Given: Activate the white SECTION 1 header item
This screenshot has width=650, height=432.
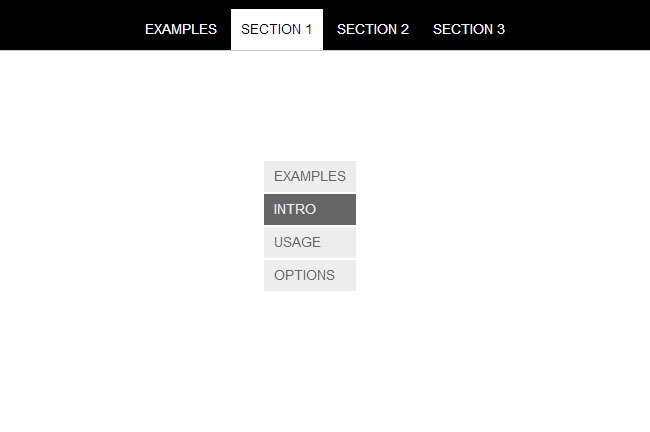Looking at the screenshot, I should tap(277, 29).
